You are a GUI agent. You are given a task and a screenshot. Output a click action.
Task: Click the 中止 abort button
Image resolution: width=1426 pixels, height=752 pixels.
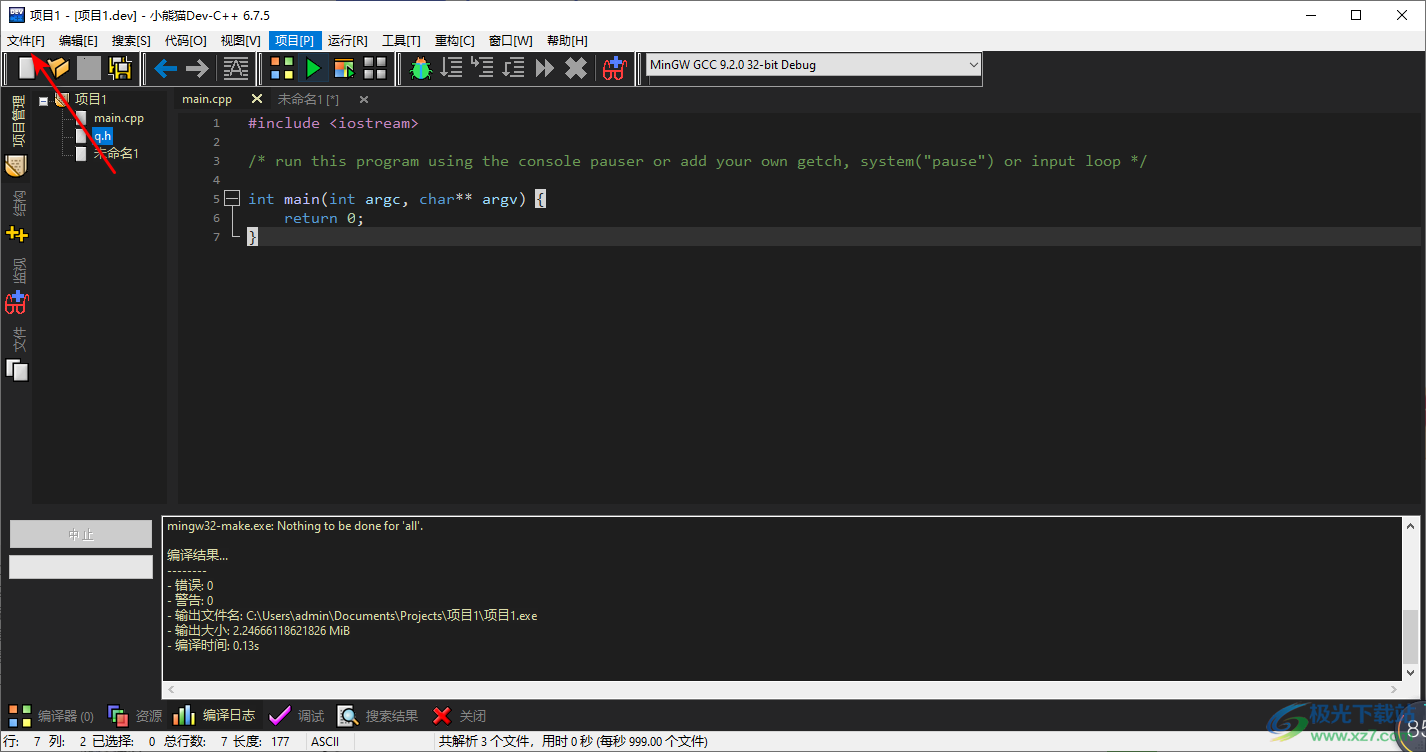tap(81, 534)
